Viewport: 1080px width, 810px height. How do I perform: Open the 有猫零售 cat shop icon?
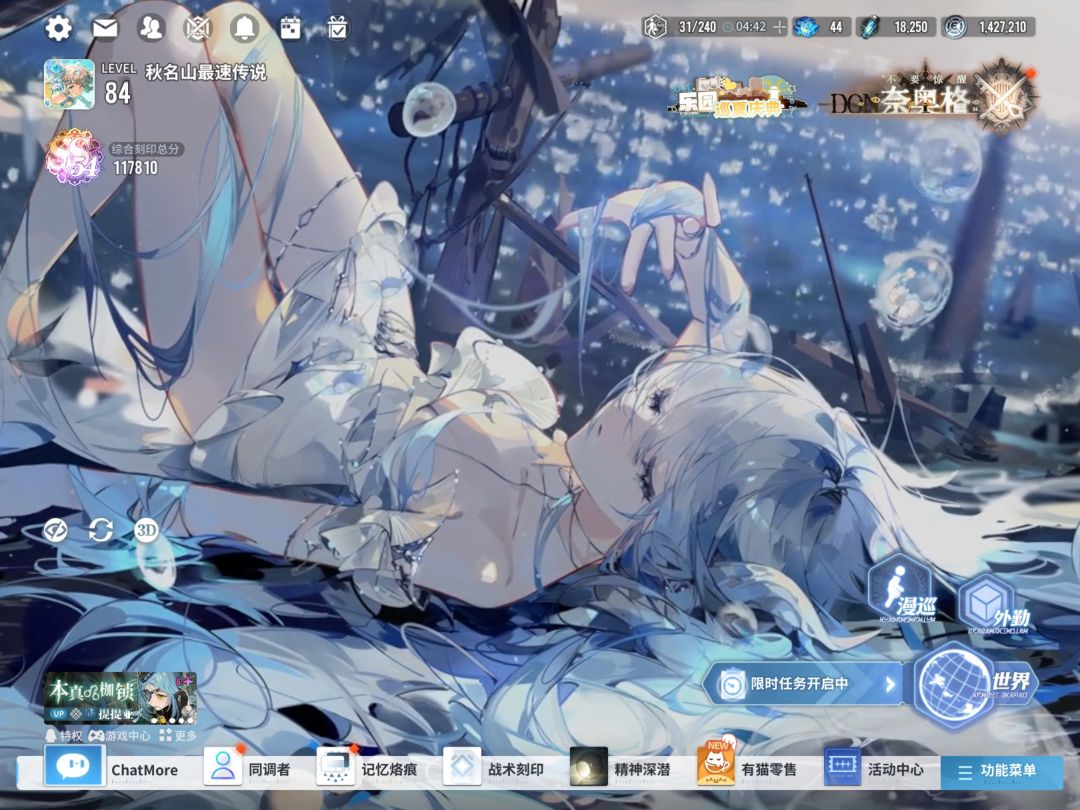[716, 763]
